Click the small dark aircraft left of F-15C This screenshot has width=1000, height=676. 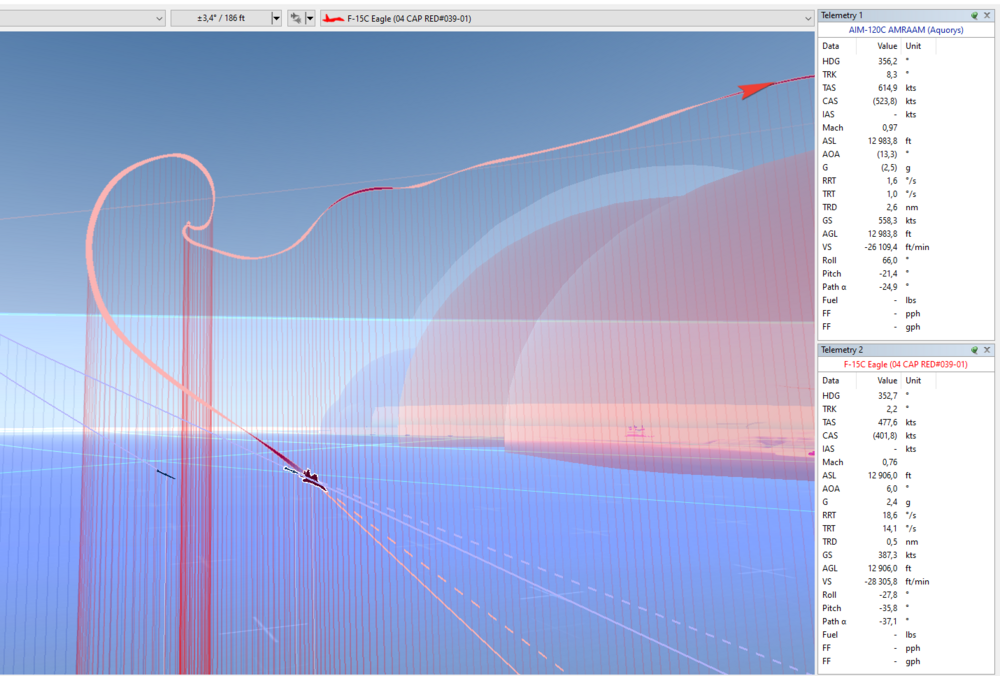pyautogui.click(x=165, y=474)
